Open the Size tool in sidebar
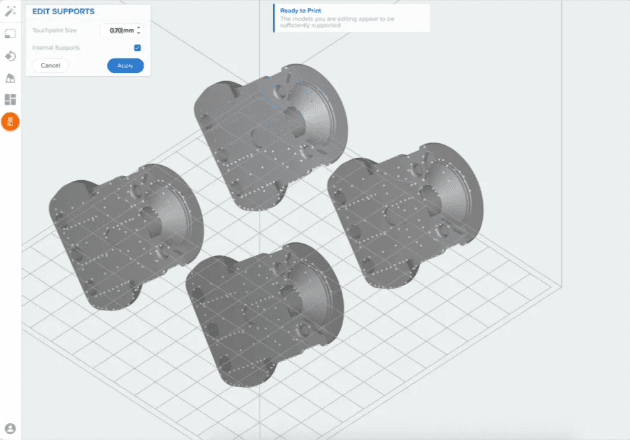Screen dimensions: 630x440 pyautogui.click(x=10, y=33)
